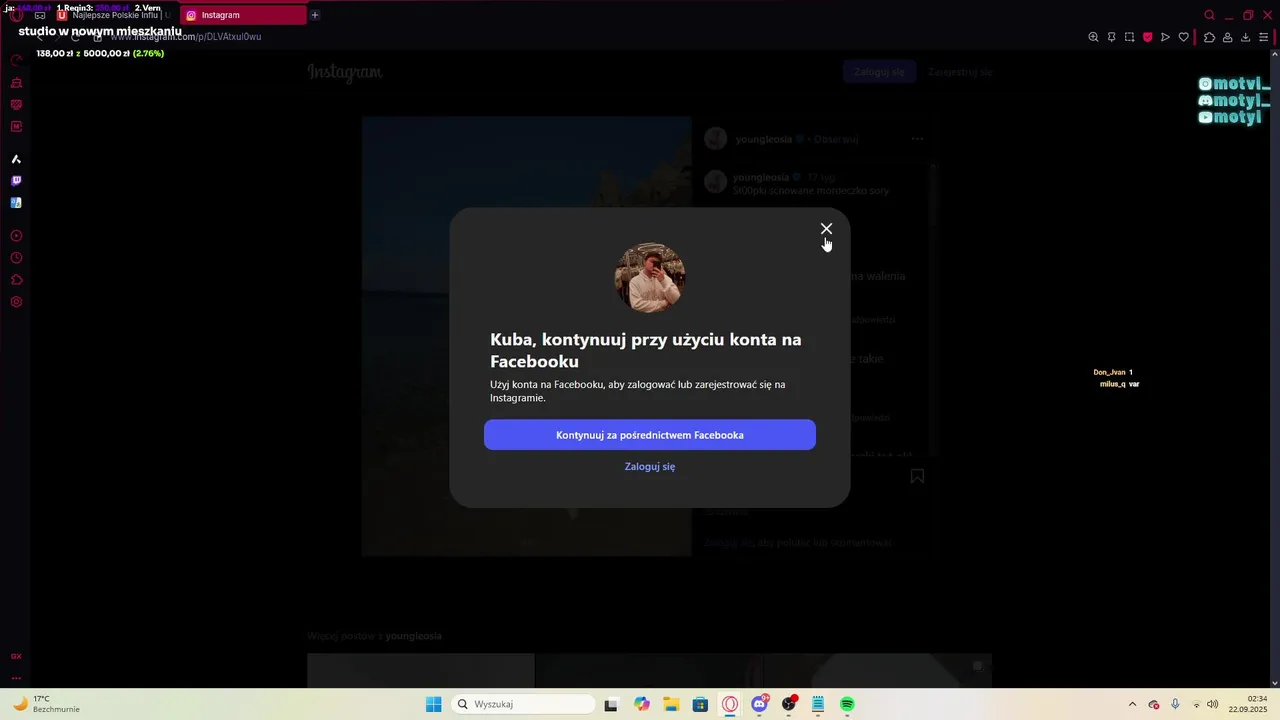Click Zarejestruj się link in Instagram header
The height and width of the screenshot is (720, 1280).
click(x=960, y=72)
